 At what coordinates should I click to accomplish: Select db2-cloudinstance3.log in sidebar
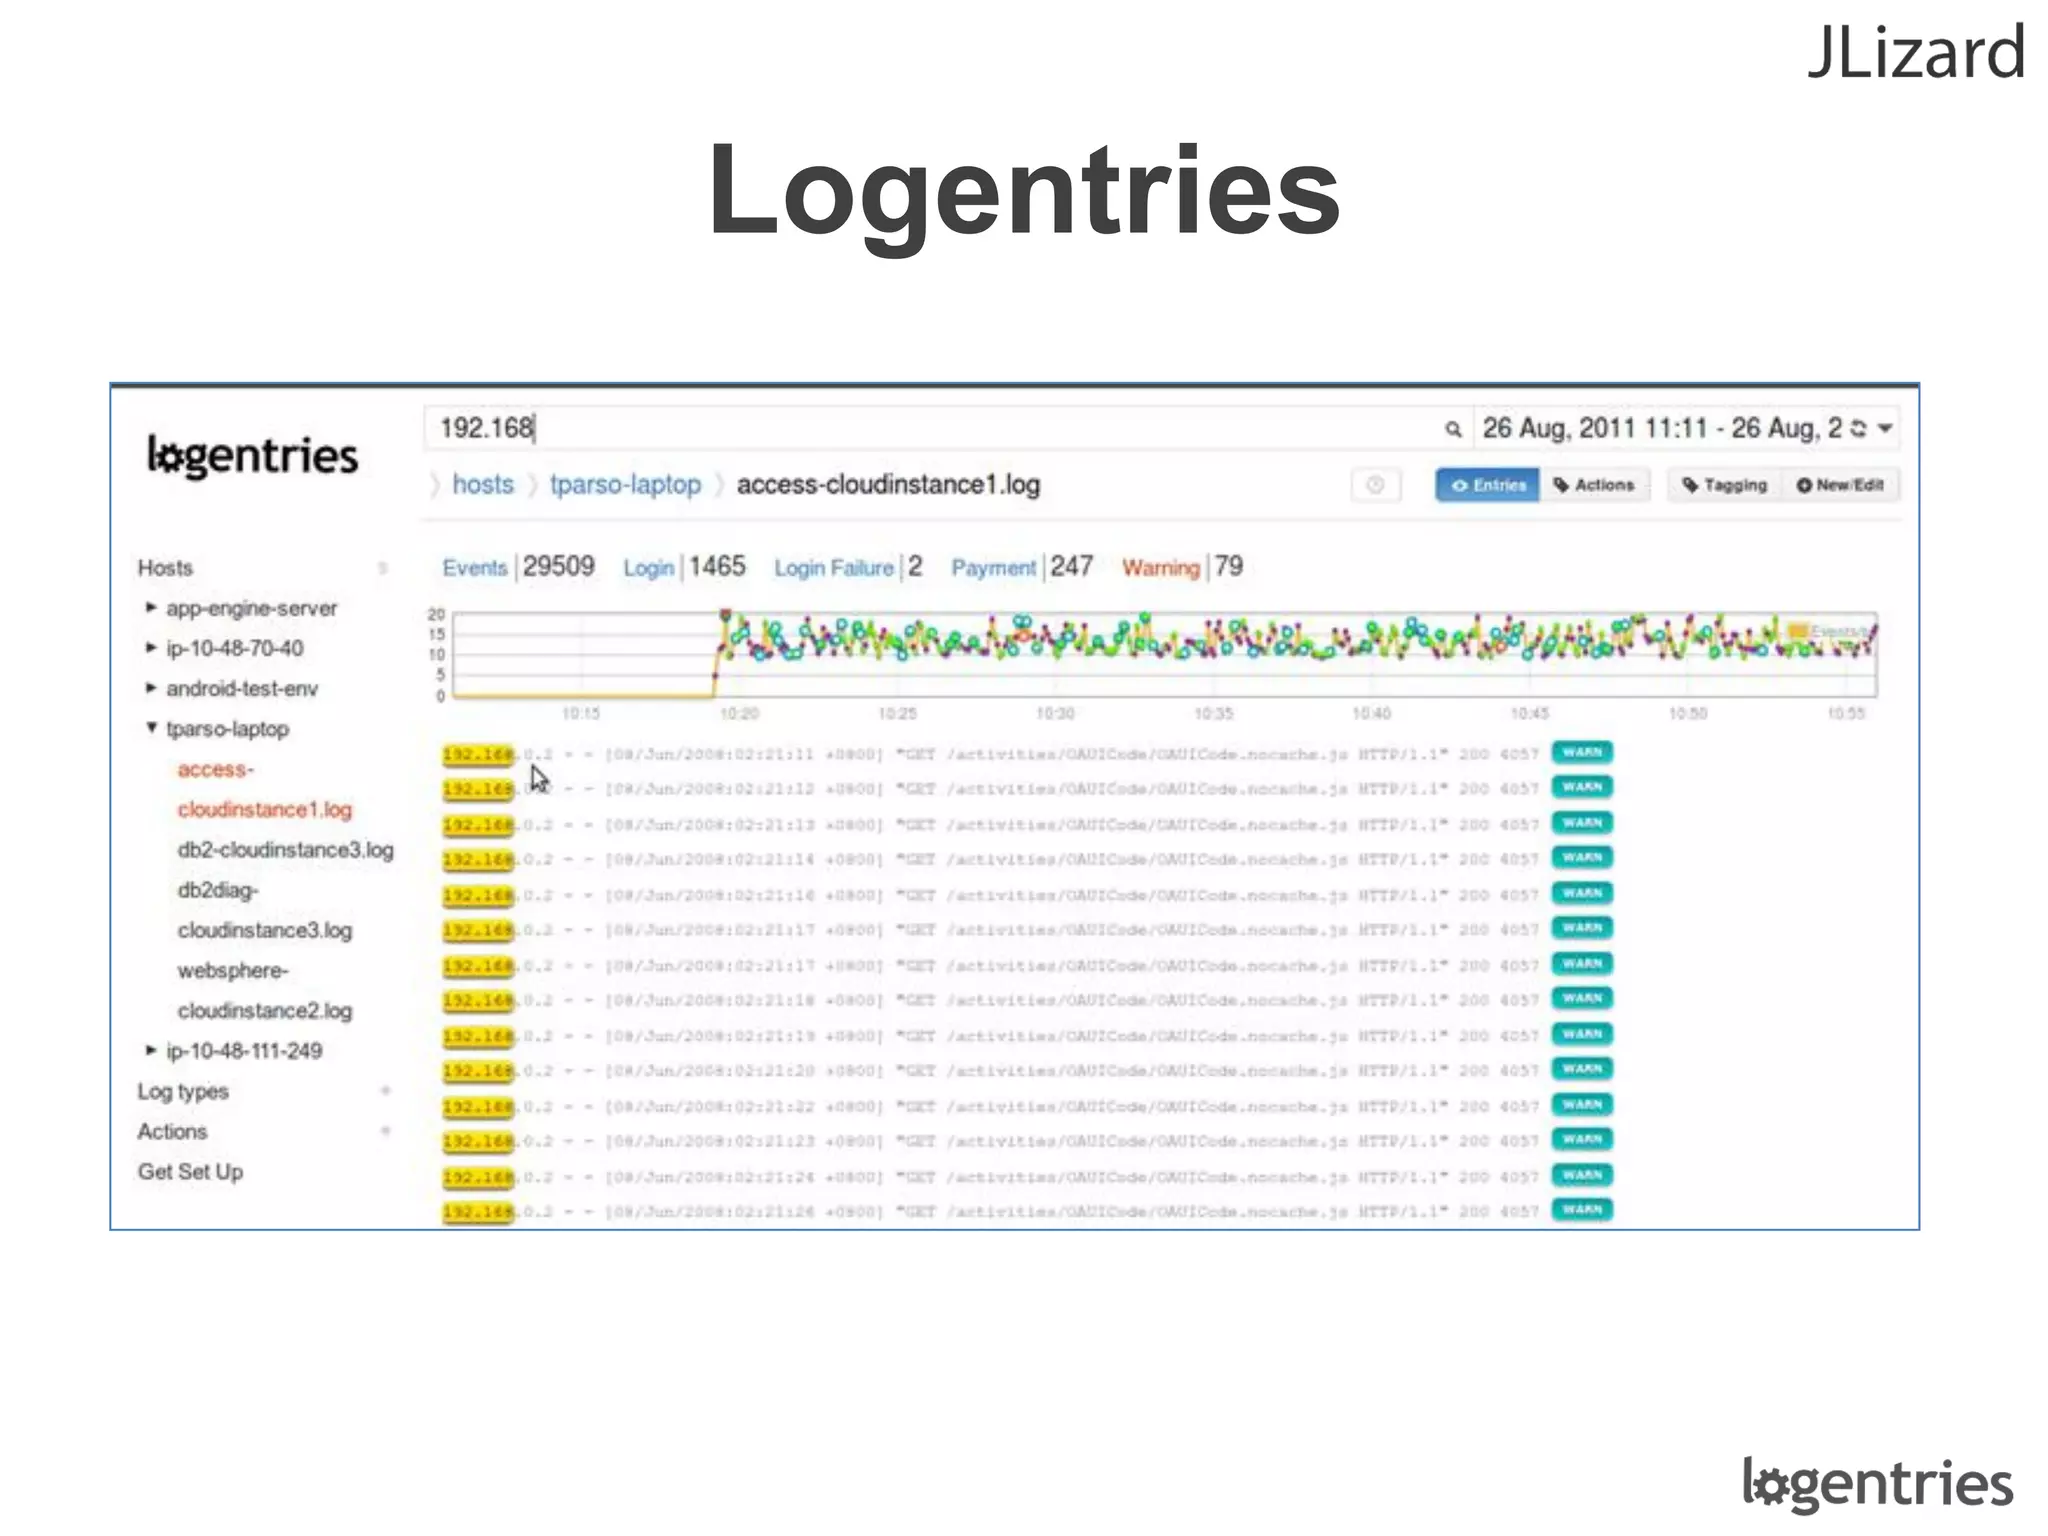coord(285,850)
